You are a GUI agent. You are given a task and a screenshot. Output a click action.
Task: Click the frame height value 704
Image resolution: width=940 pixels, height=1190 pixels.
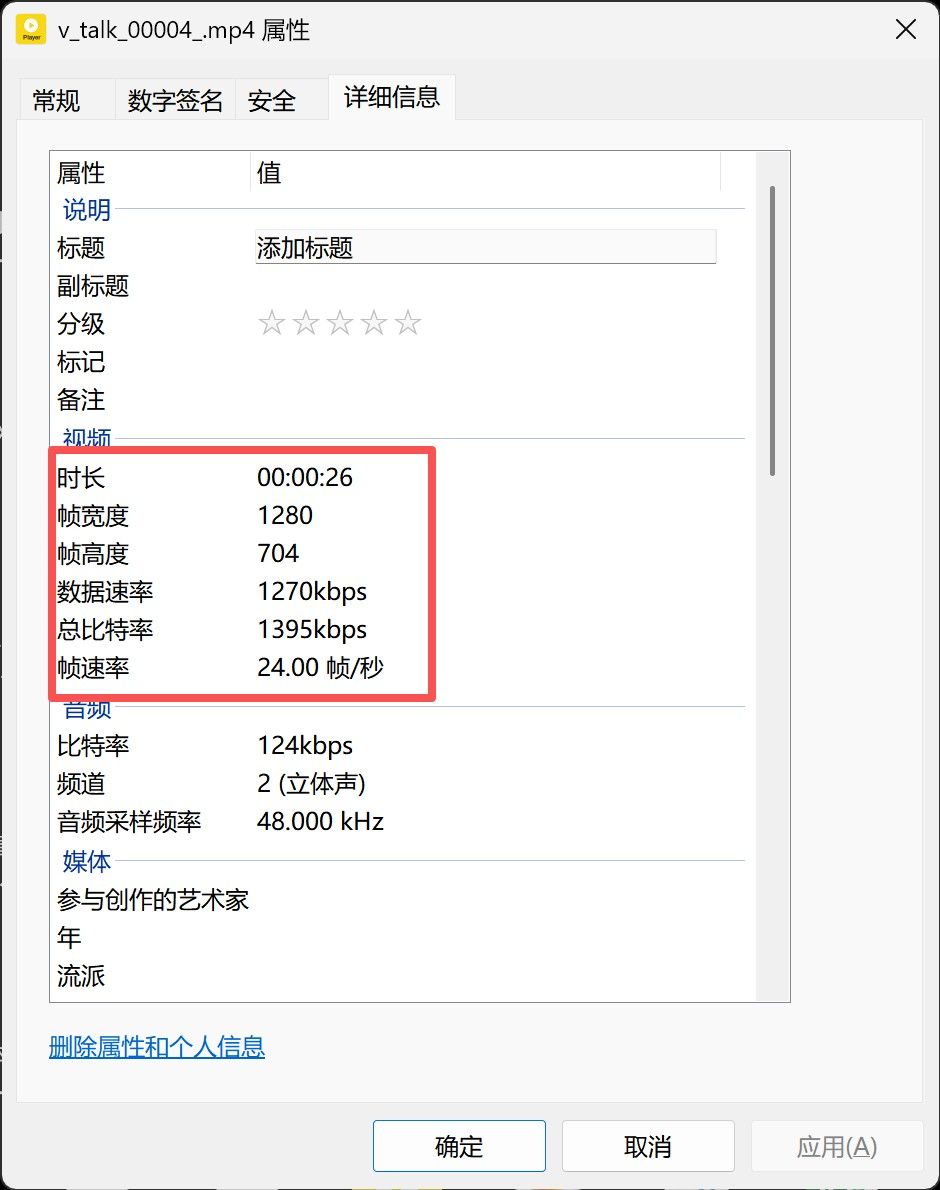278,553
